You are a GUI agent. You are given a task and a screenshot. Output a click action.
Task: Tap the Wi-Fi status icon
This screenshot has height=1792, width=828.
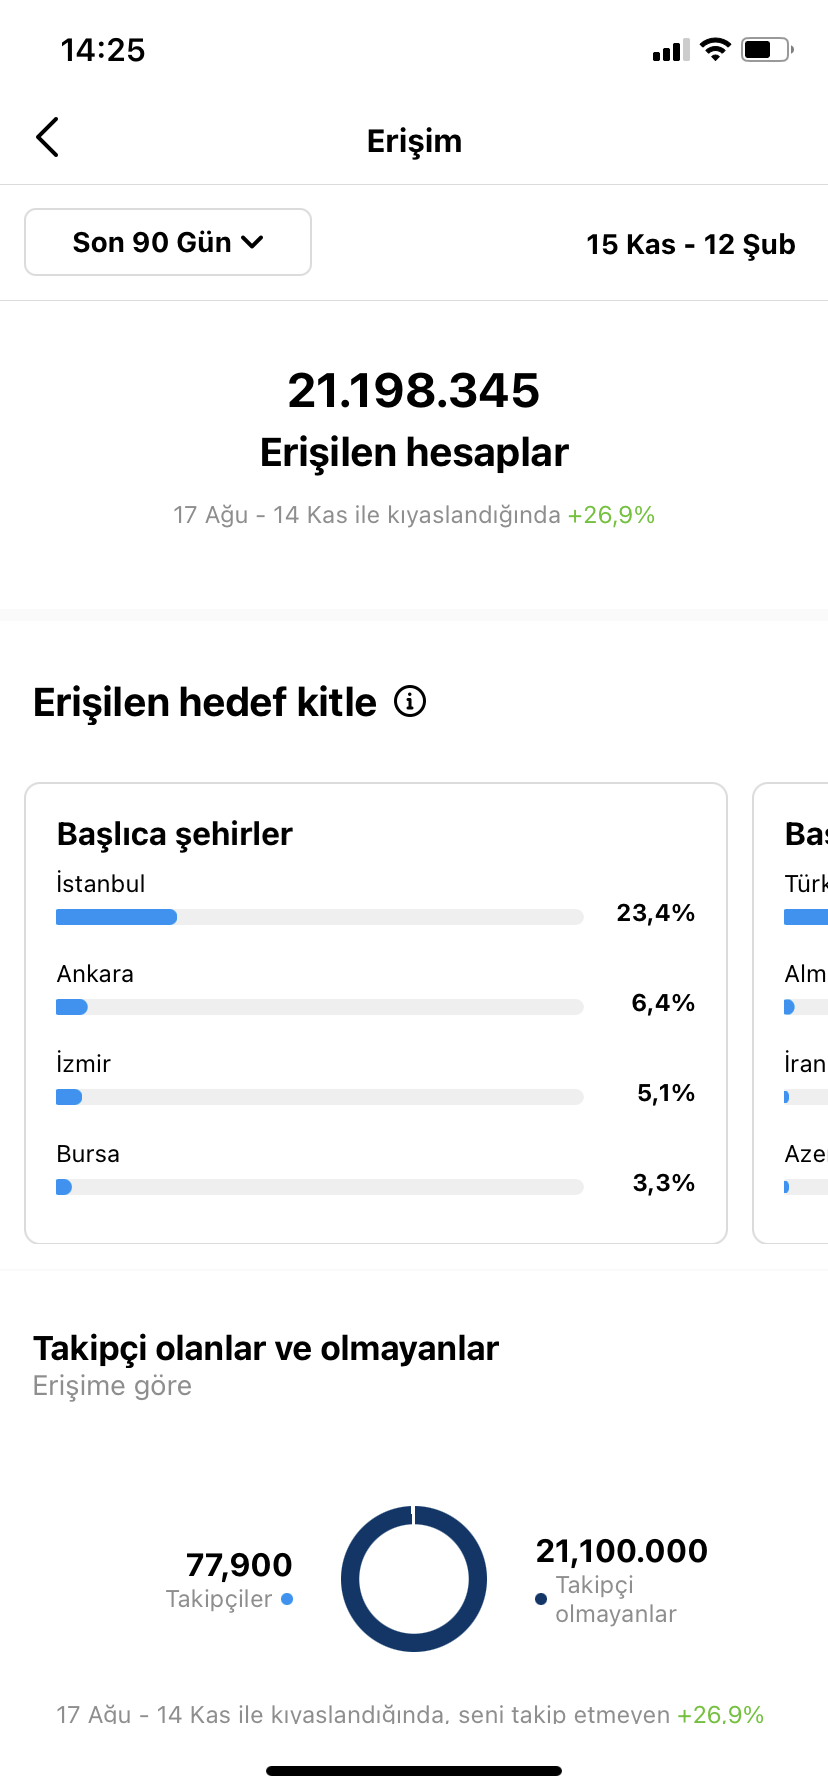point(715,49)
